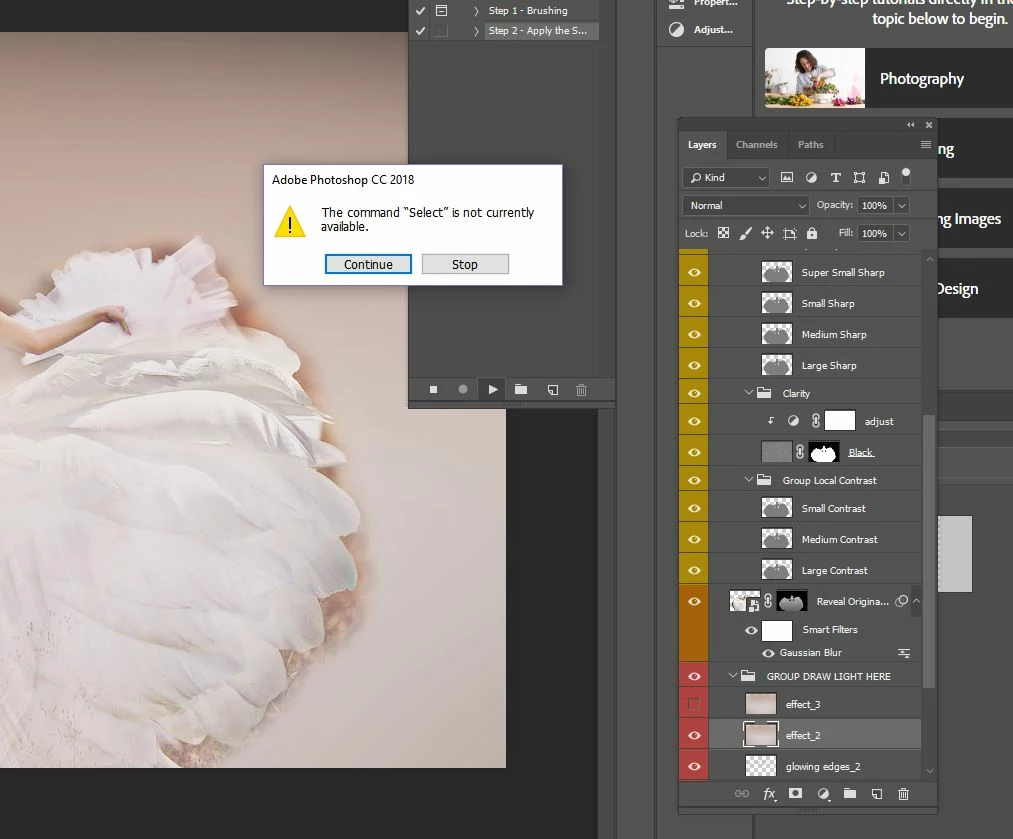This screenshot has height=839, width=1013.
Task: Filter layers by type layers icon
Action: (835, 178)
